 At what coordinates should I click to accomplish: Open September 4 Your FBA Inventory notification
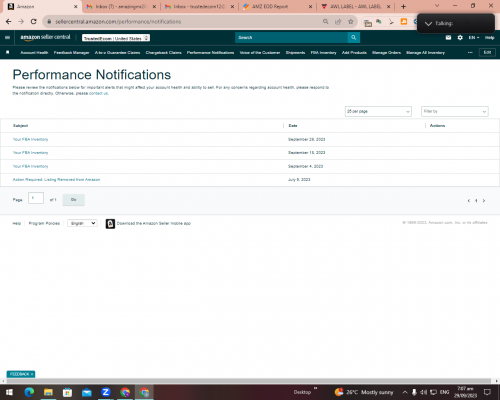tap(30, 166)
